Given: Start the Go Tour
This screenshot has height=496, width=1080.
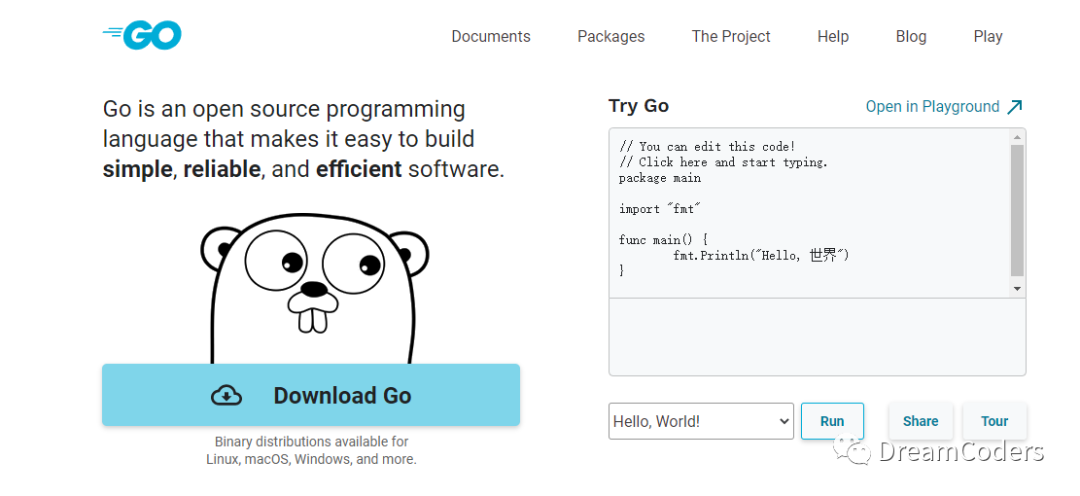Looking at the screenshot, I should [994, 421].
